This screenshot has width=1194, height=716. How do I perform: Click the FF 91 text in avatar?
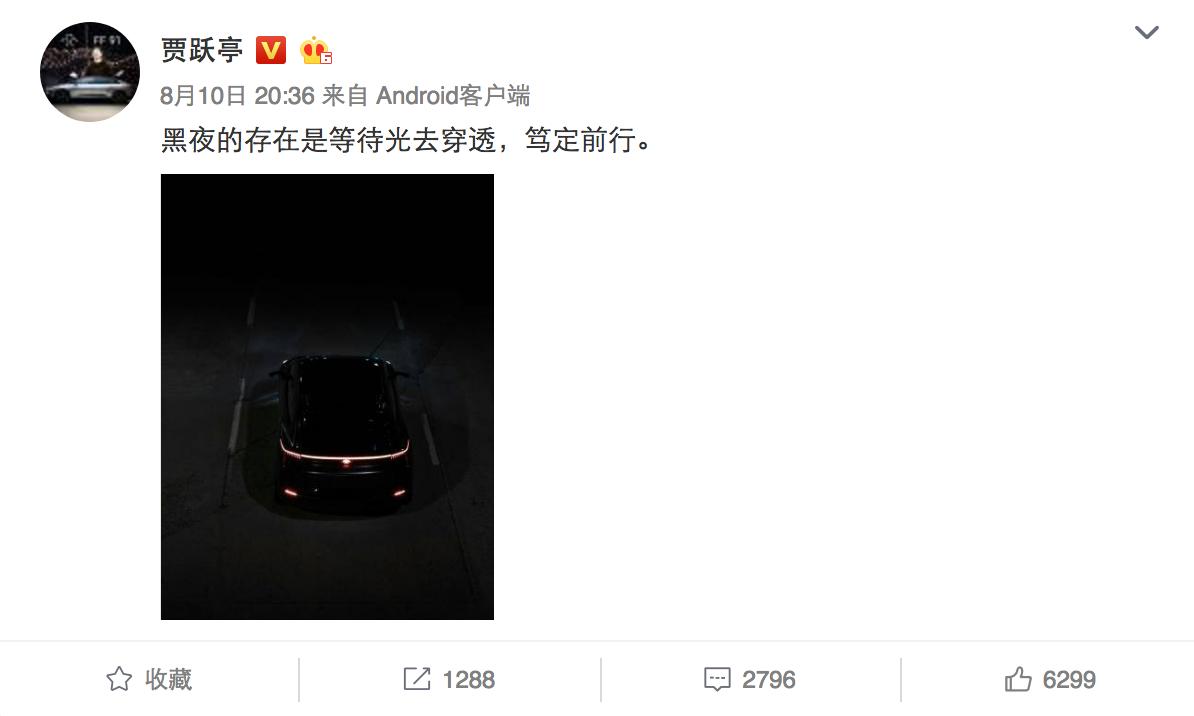tap(106, 40)
